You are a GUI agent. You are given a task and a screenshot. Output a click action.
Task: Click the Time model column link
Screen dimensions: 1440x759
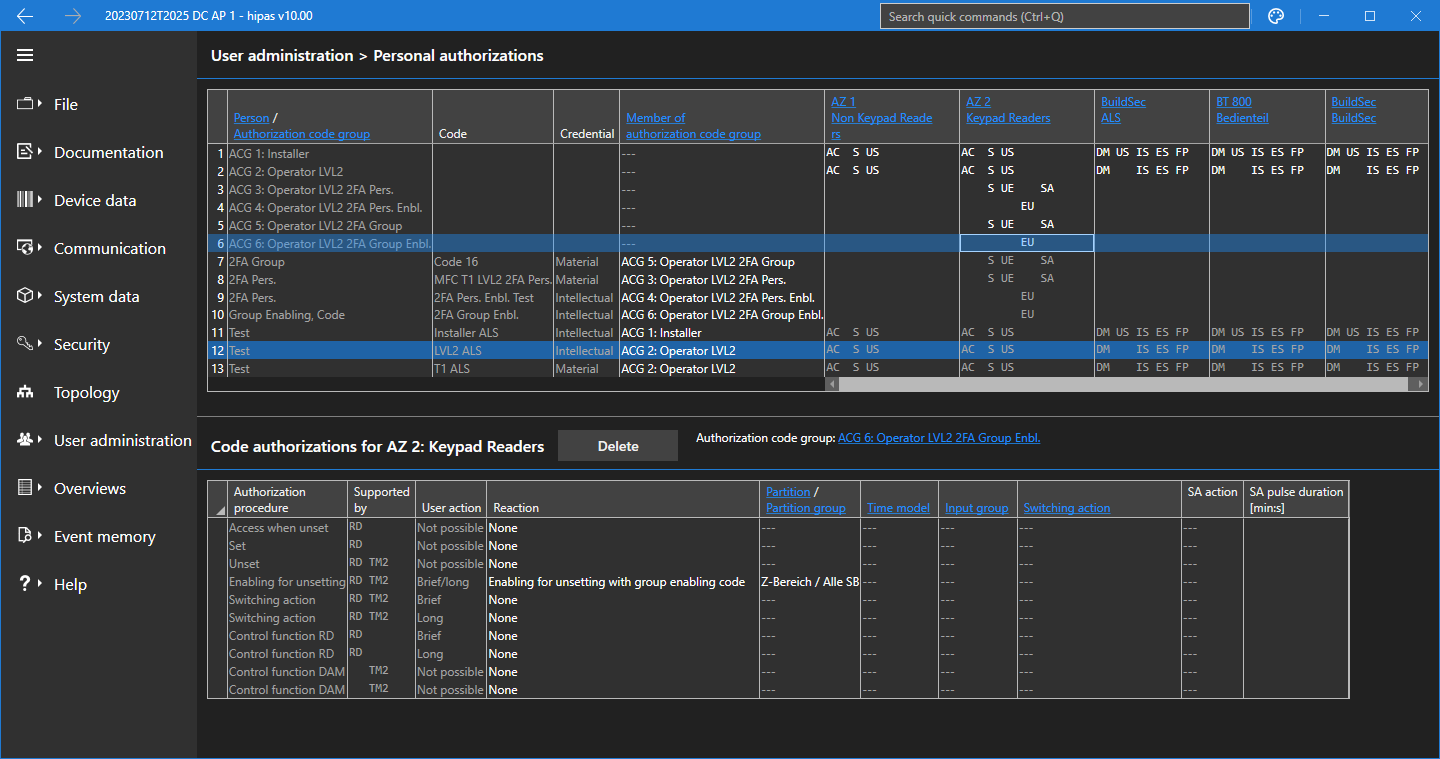pyautogui.click(x=898, y=508)
